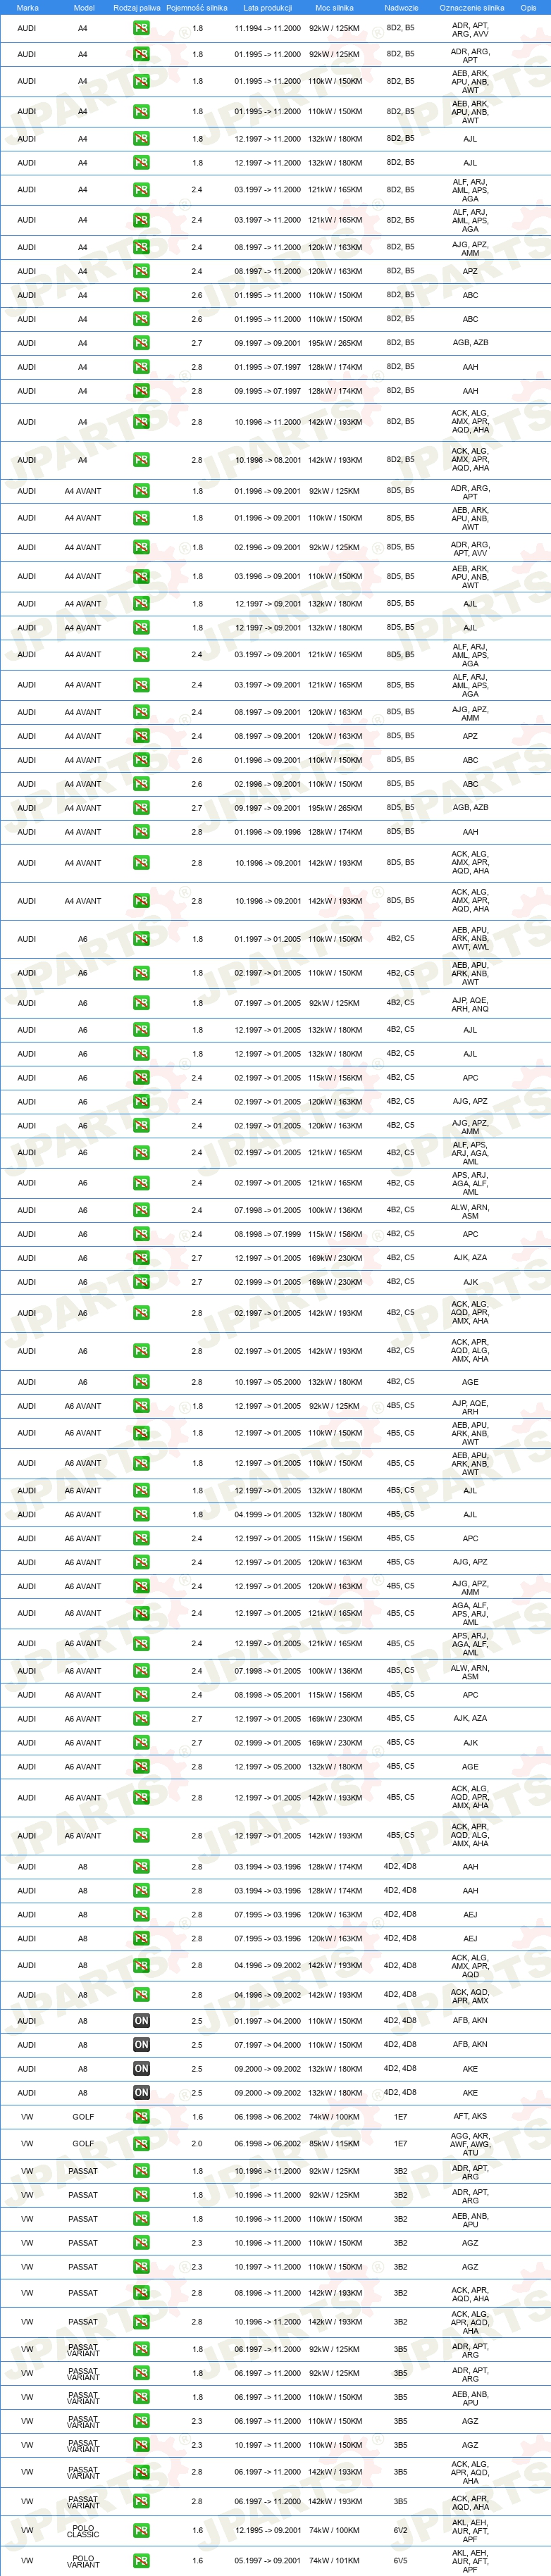Image resolution: width=551 pixels, height=2576 pixels.
Task: Select 'ARG, AVV' engine code cell in 11.1994 row
Action: [470, 34]
